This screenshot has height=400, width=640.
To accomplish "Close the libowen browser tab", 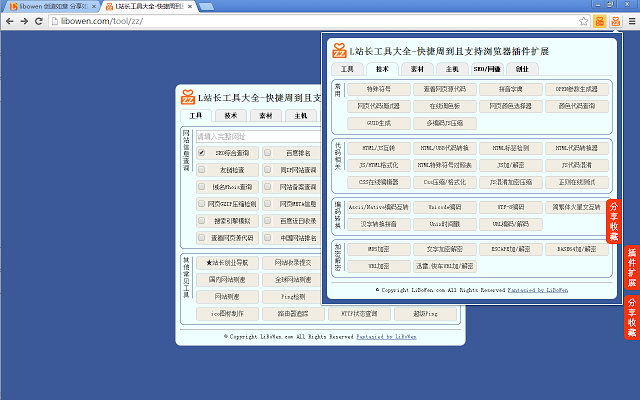I will 94,7.
